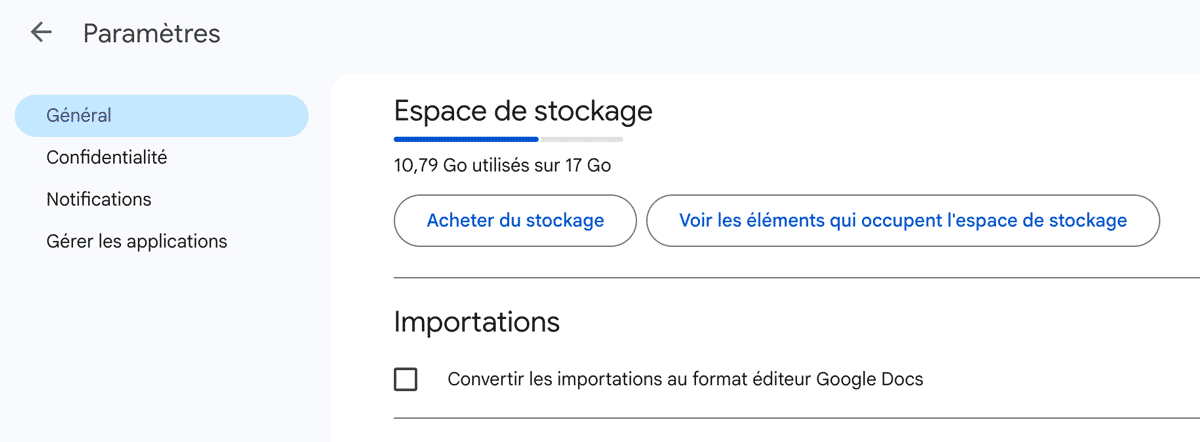1200x442 pixels.
Task: Open Gérer les applications in sidebar
Action: 136,241
